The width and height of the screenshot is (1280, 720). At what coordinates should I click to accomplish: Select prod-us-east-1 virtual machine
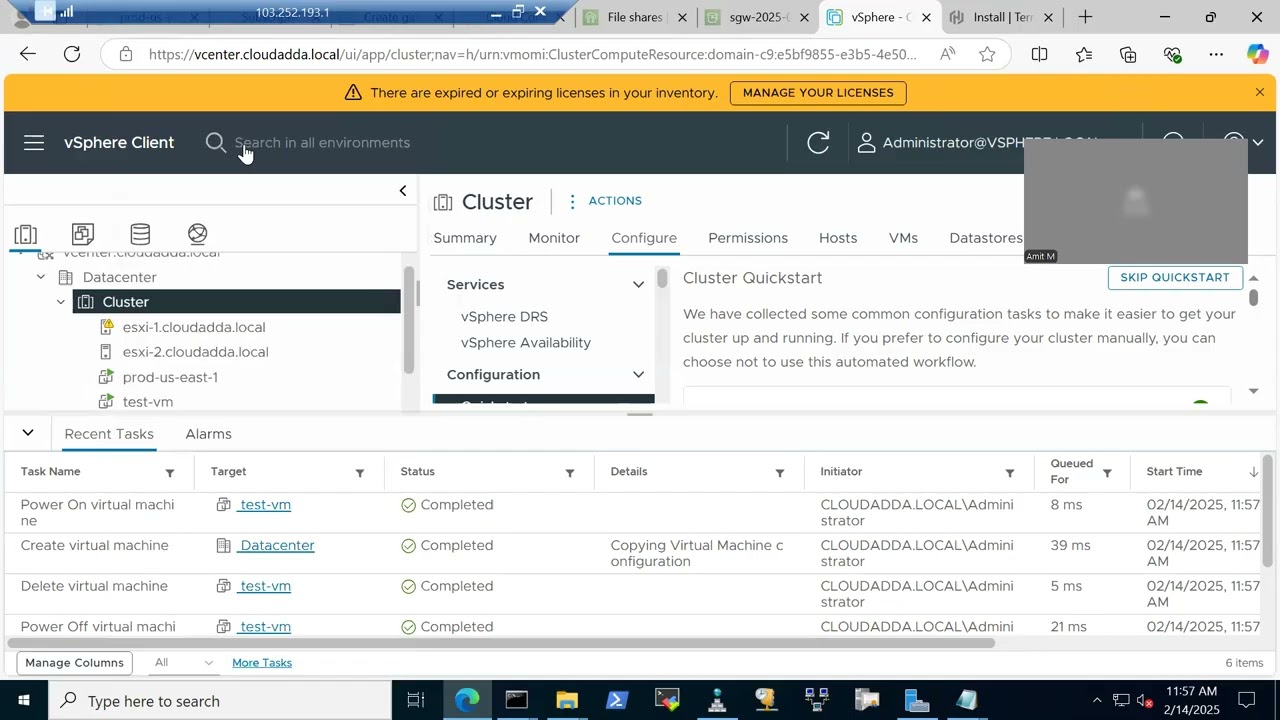[x=170, y=377]
